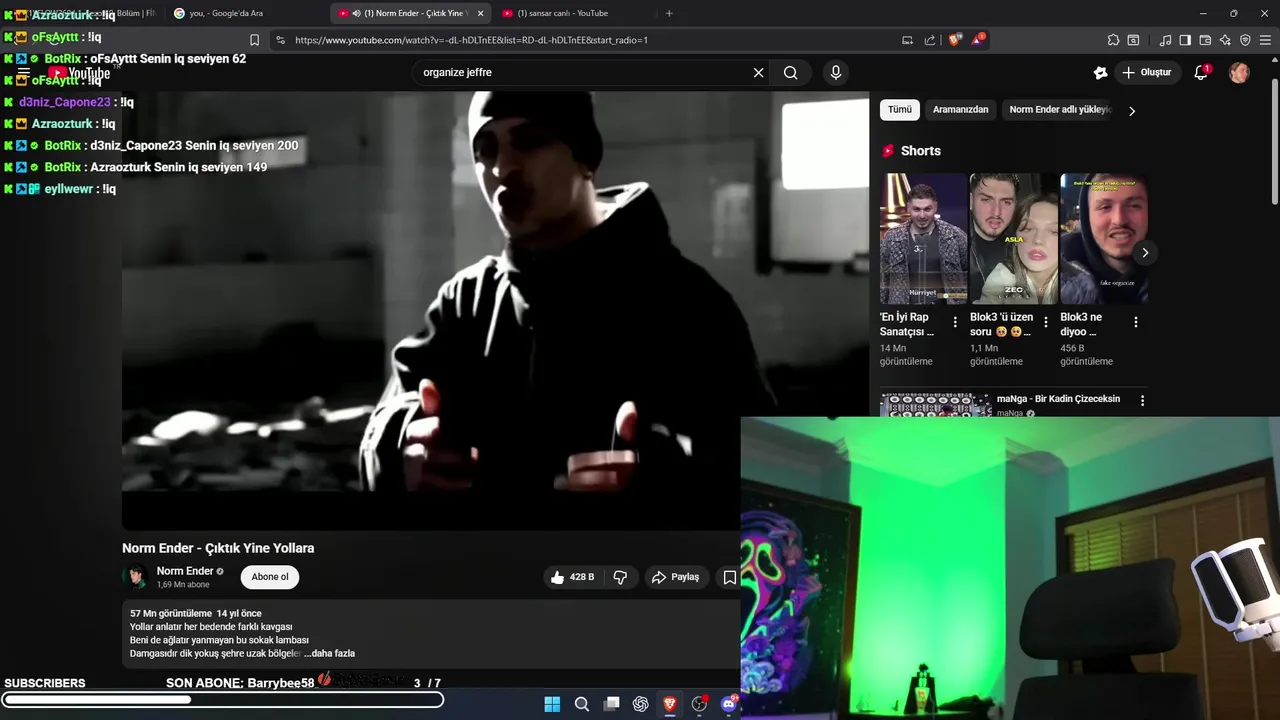Open YouTube notifications bell

coord(1201,72)
